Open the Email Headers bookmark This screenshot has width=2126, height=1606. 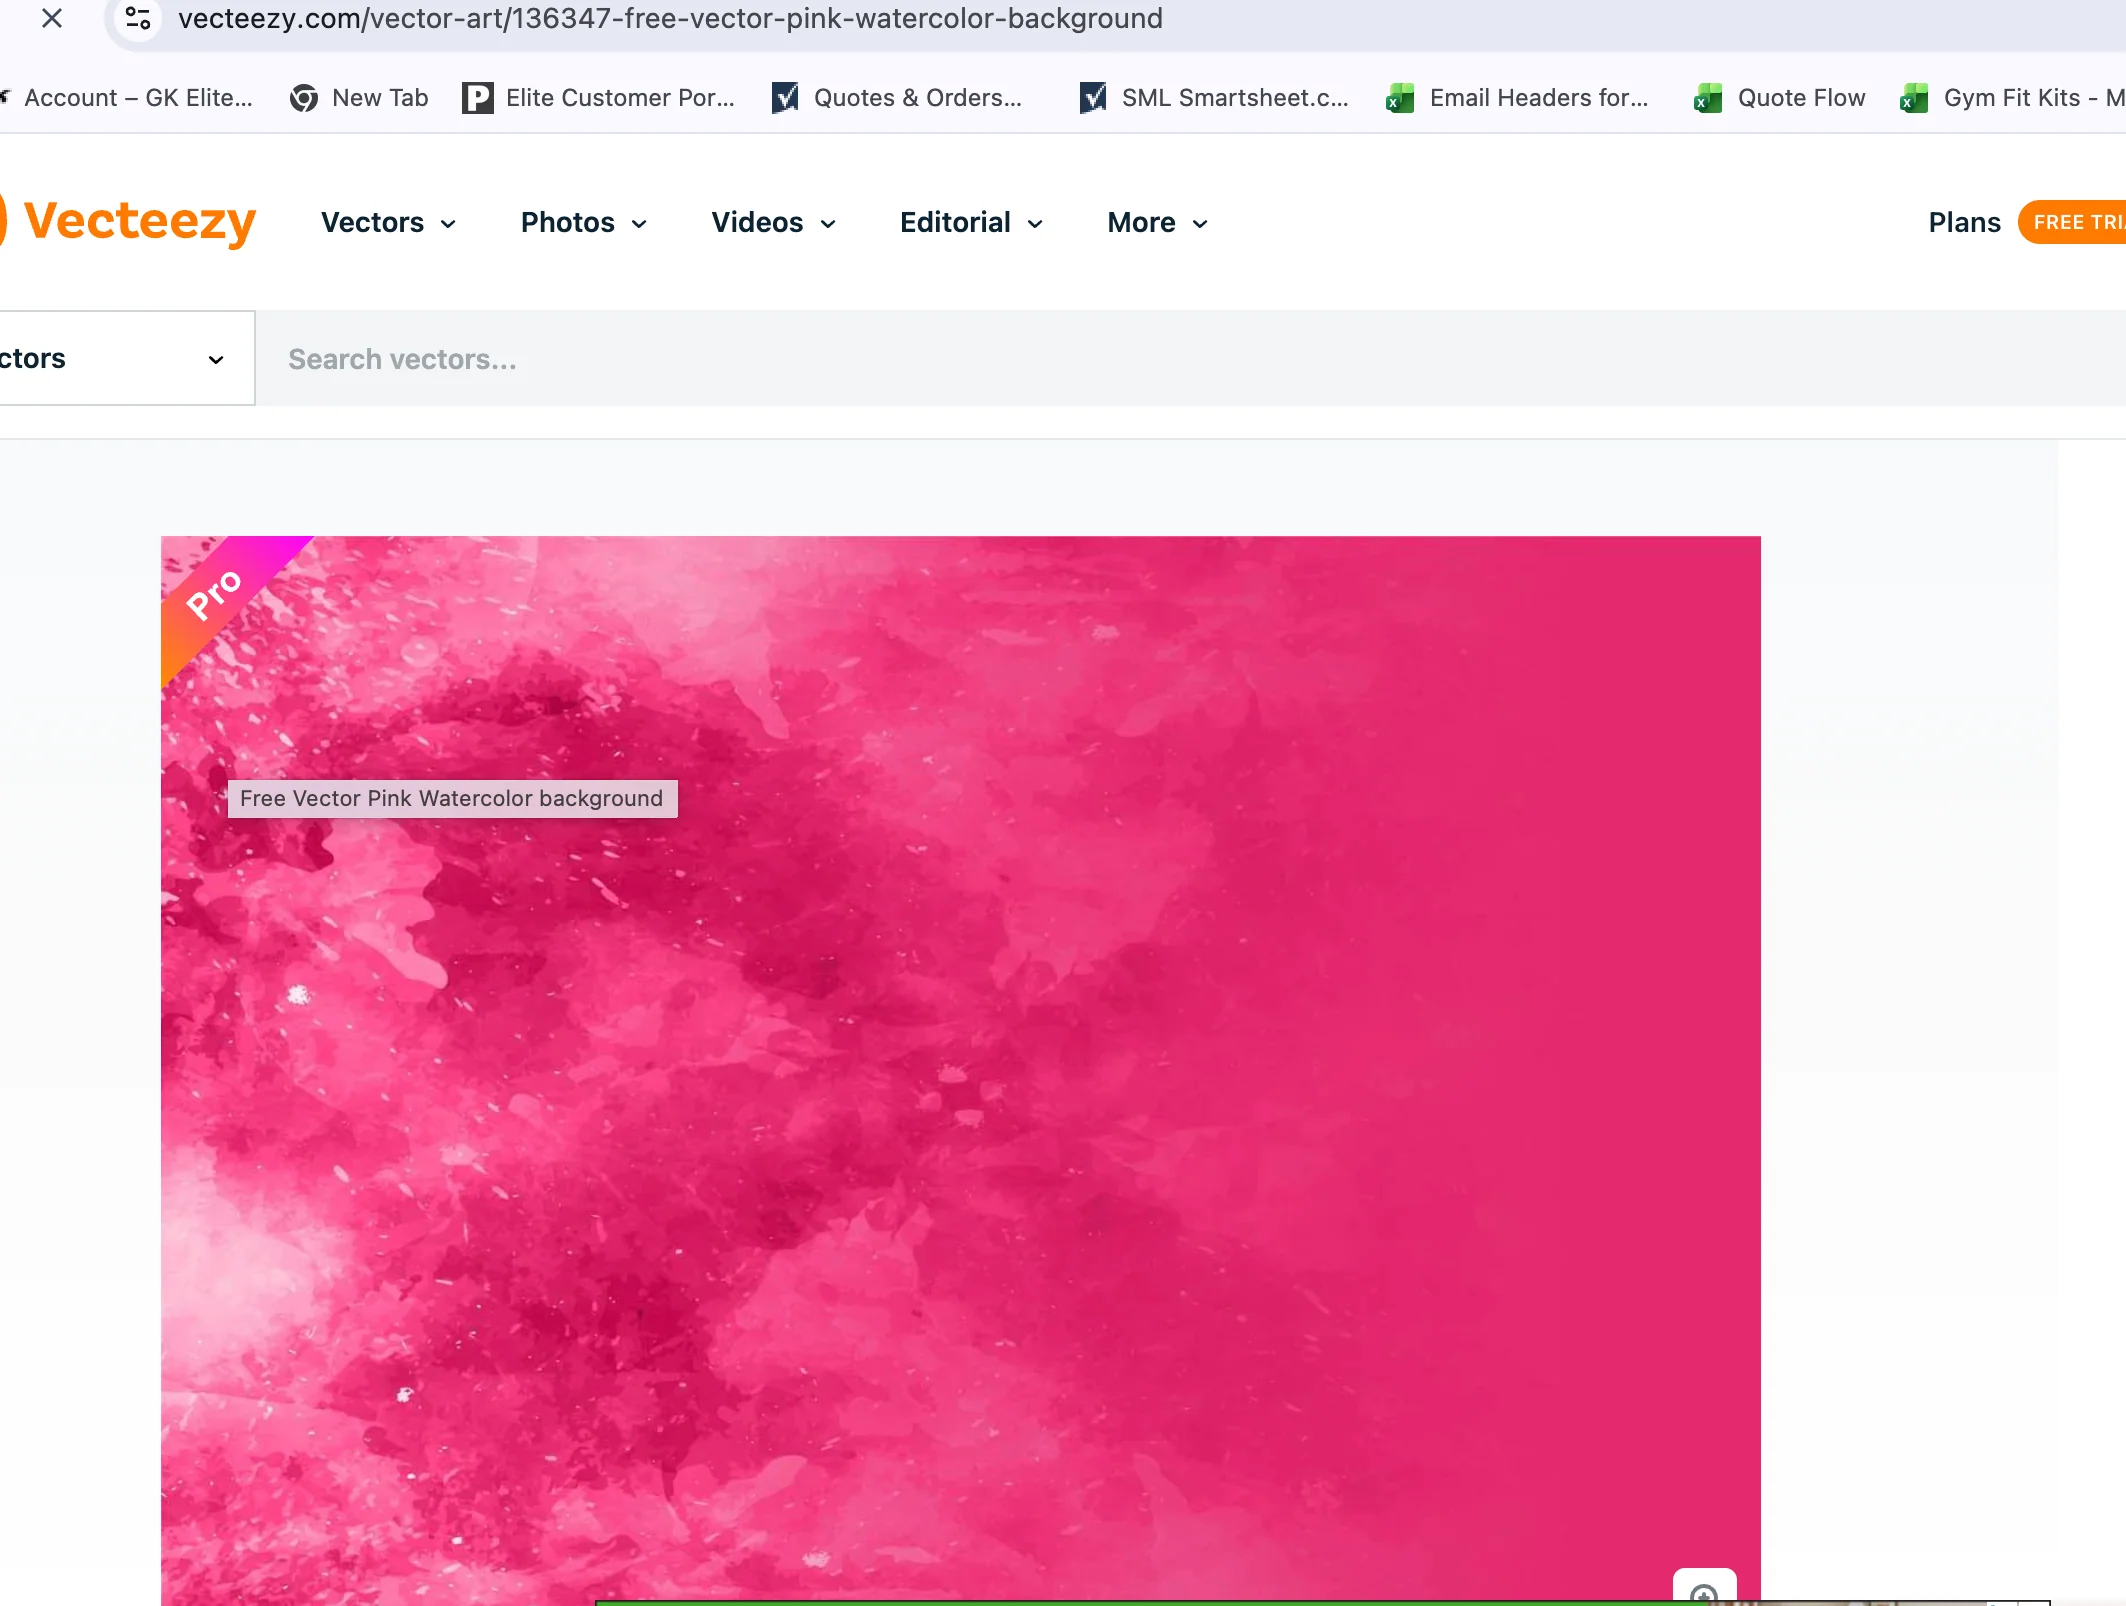click(1517, 98)
